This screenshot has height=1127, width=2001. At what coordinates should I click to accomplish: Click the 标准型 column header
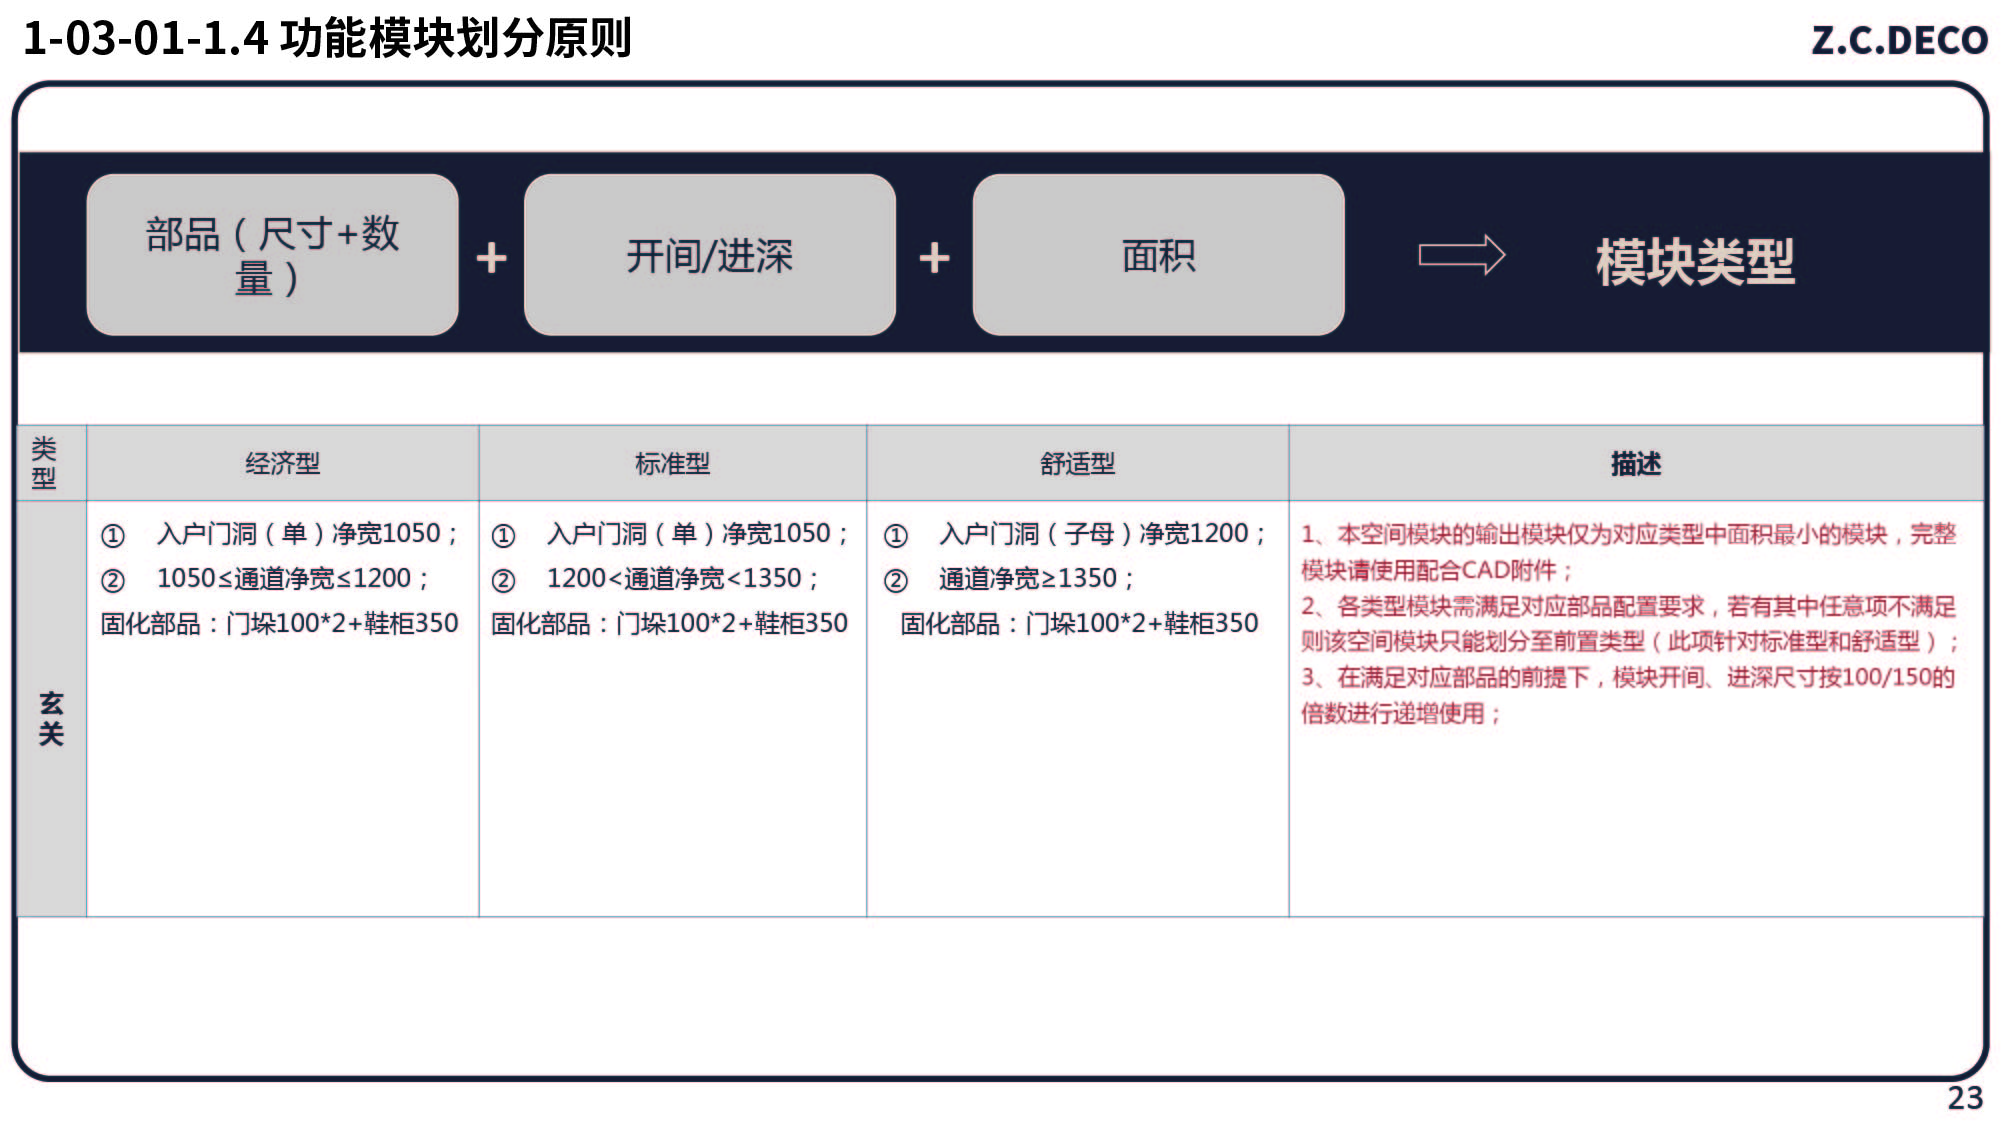pos(672,463)
